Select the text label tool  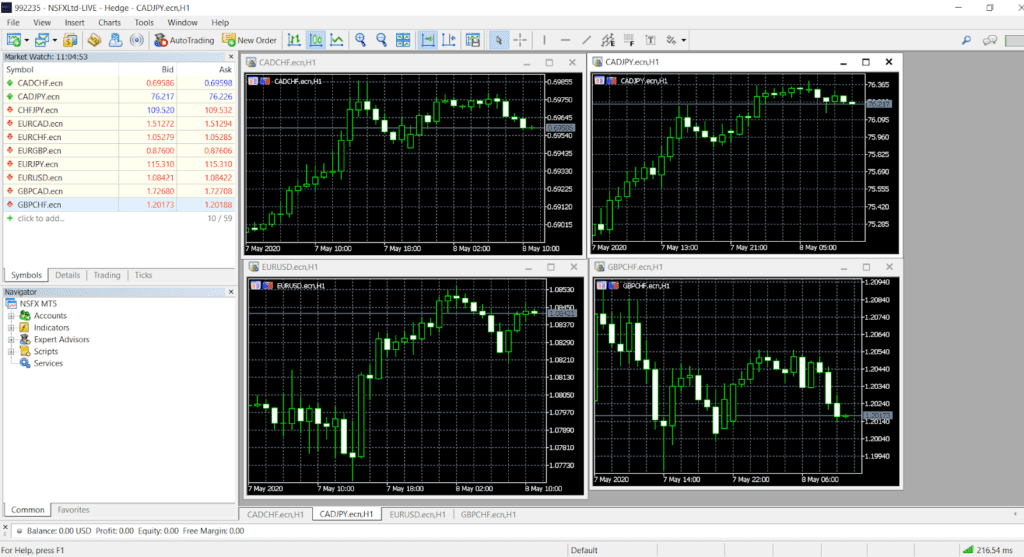pos(650,40)
